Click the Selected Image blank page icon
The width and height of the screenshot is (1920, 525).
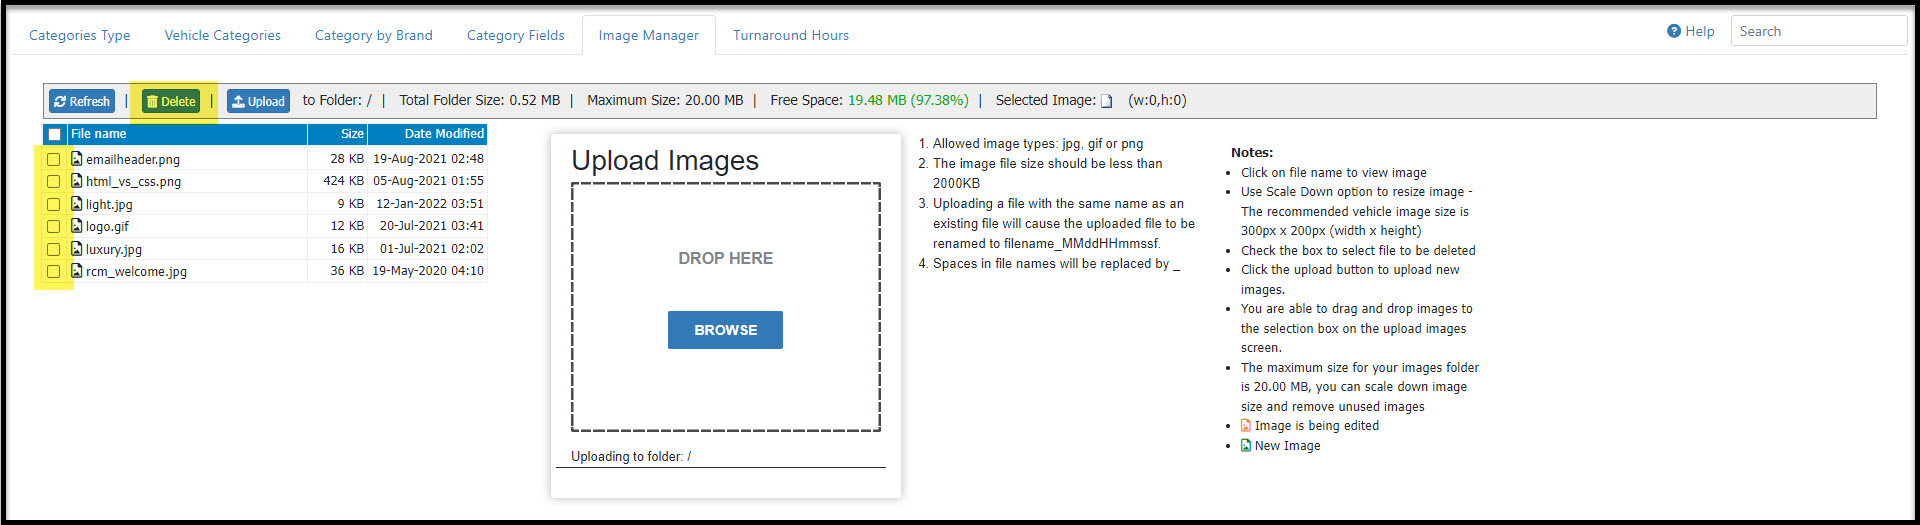click(x=1106, y=101)
